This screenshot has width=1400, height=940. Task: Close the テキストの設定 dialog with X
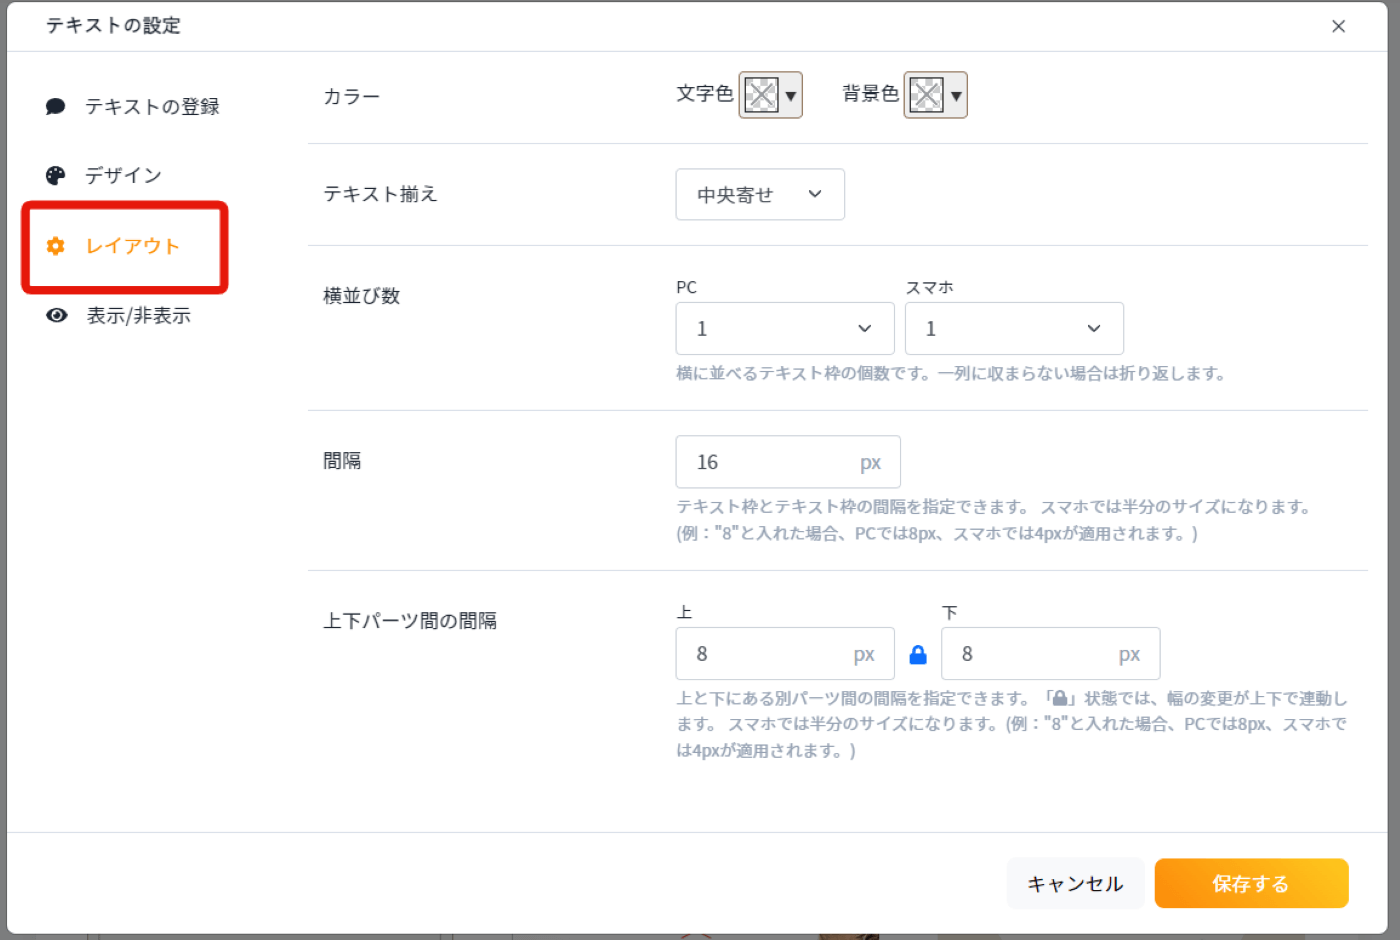pos(1339,26)
